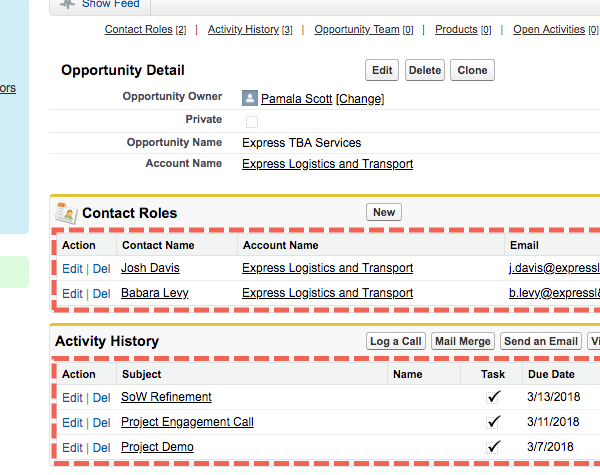Click the Delete opportunity button
Screen dimensions: 600x475
(425, 70)
